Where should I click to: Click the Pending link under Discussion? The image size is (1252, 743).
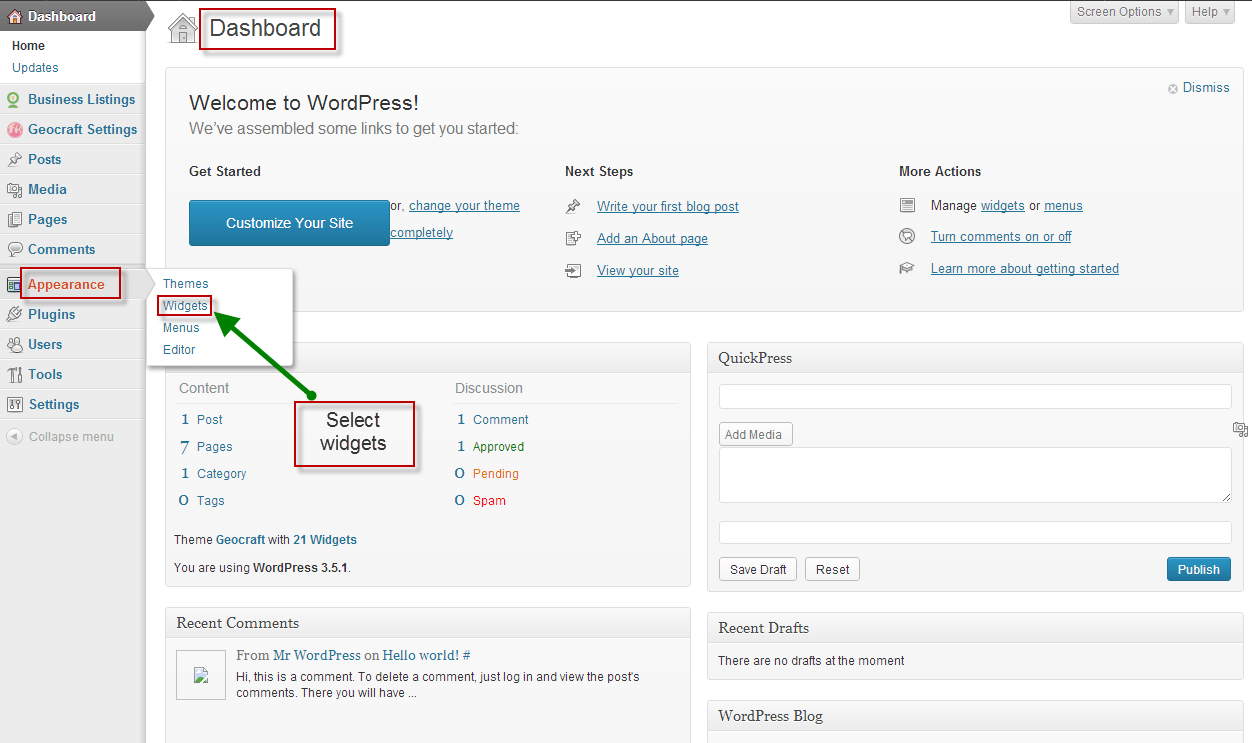pyautogui.click(x=496, y=474)
